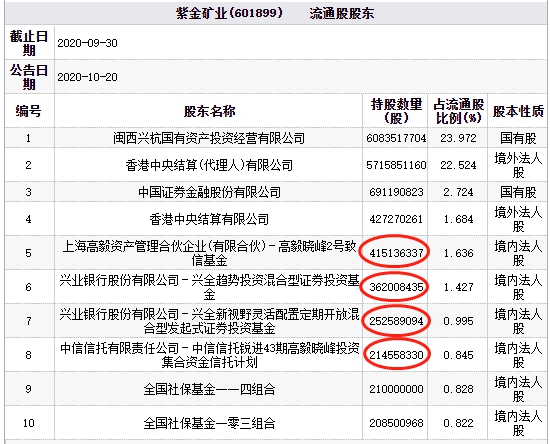Screen dimensions: 550x444
Task: Select shareholder 全国社保基金一一四组合
Action: (209, 389)
